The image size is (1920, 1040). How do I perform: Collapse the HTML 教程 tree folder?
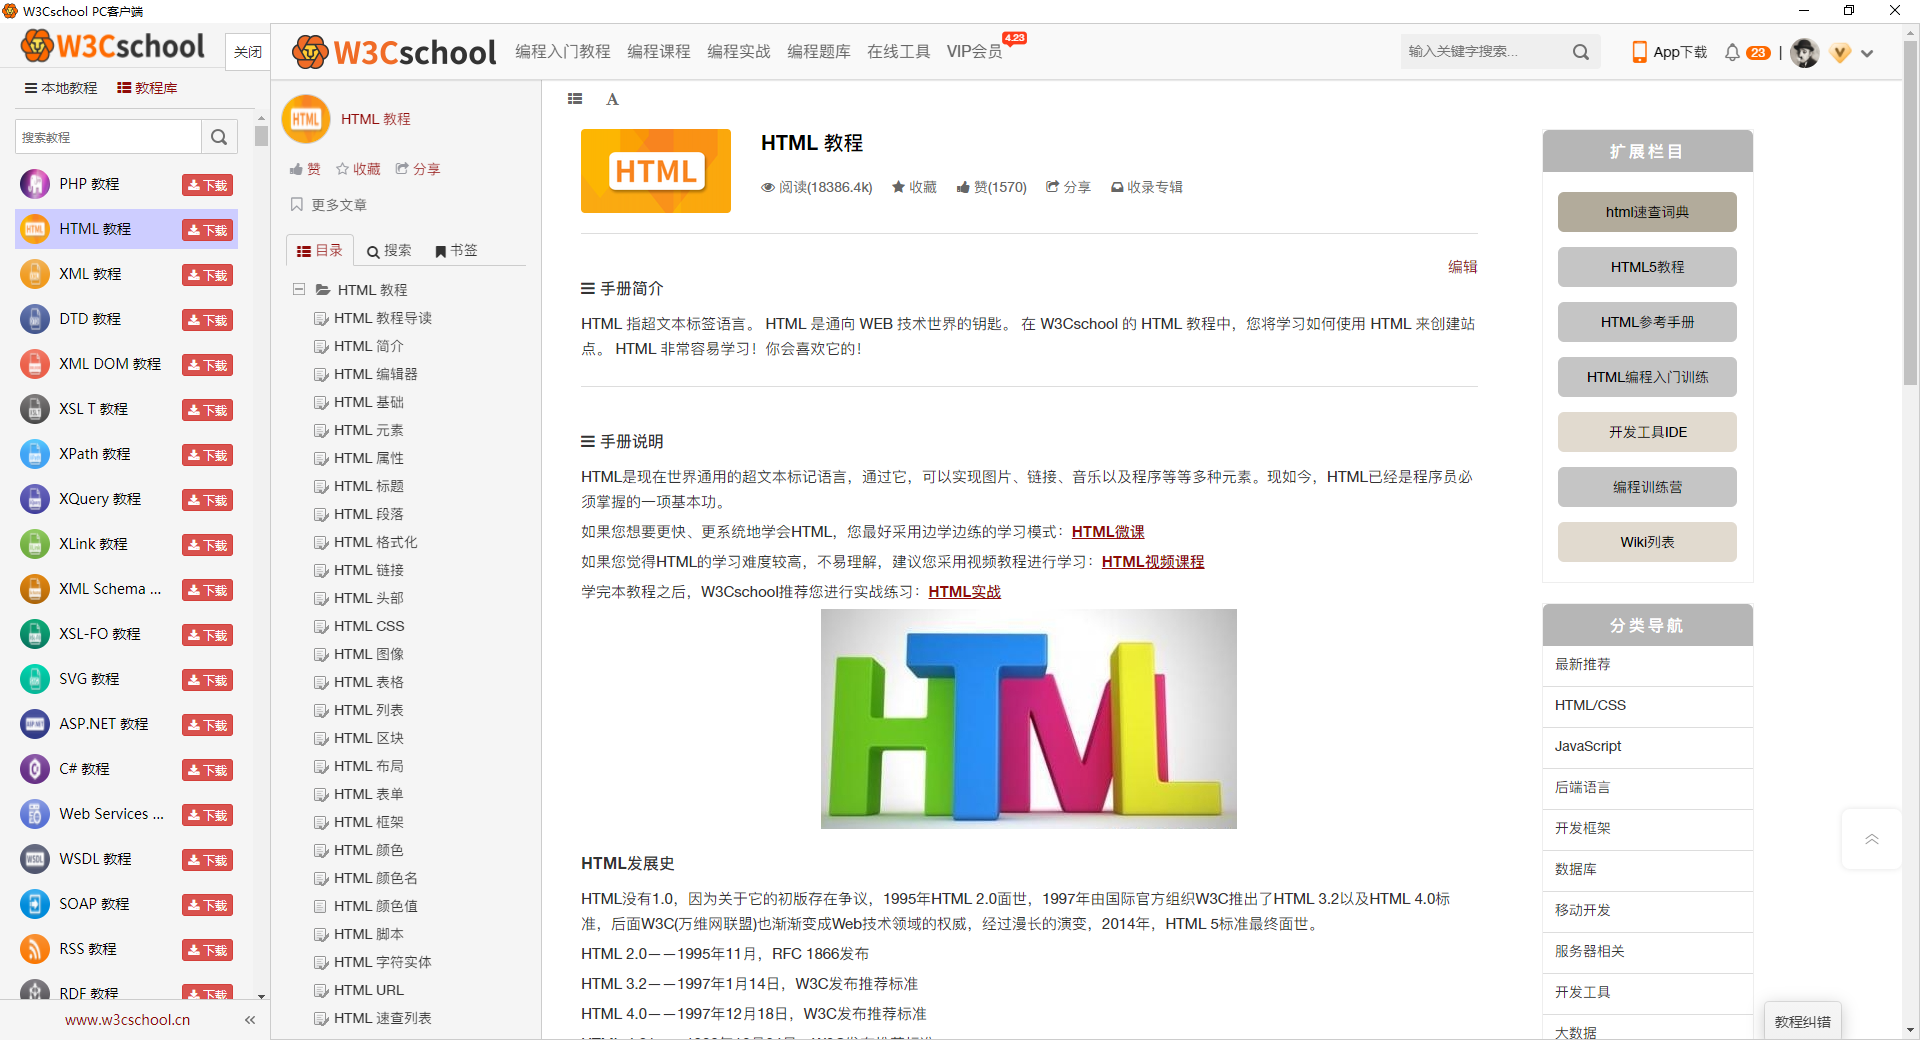[298, 289]
